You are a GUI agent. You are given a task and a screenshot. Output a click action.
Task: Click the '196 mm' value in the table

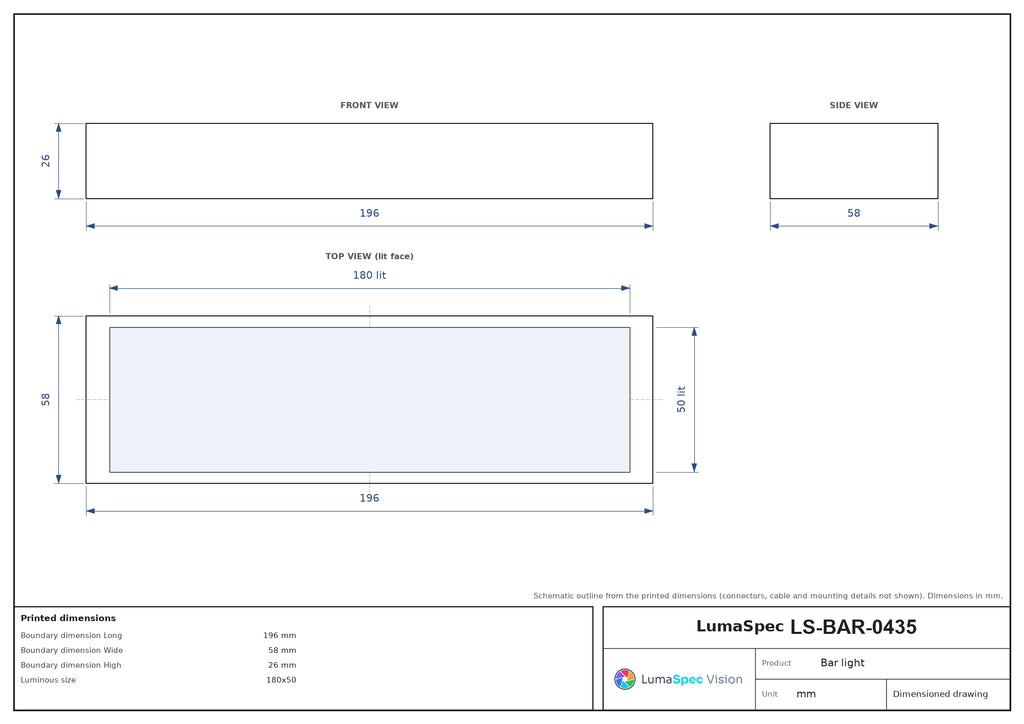coord(280,635)
